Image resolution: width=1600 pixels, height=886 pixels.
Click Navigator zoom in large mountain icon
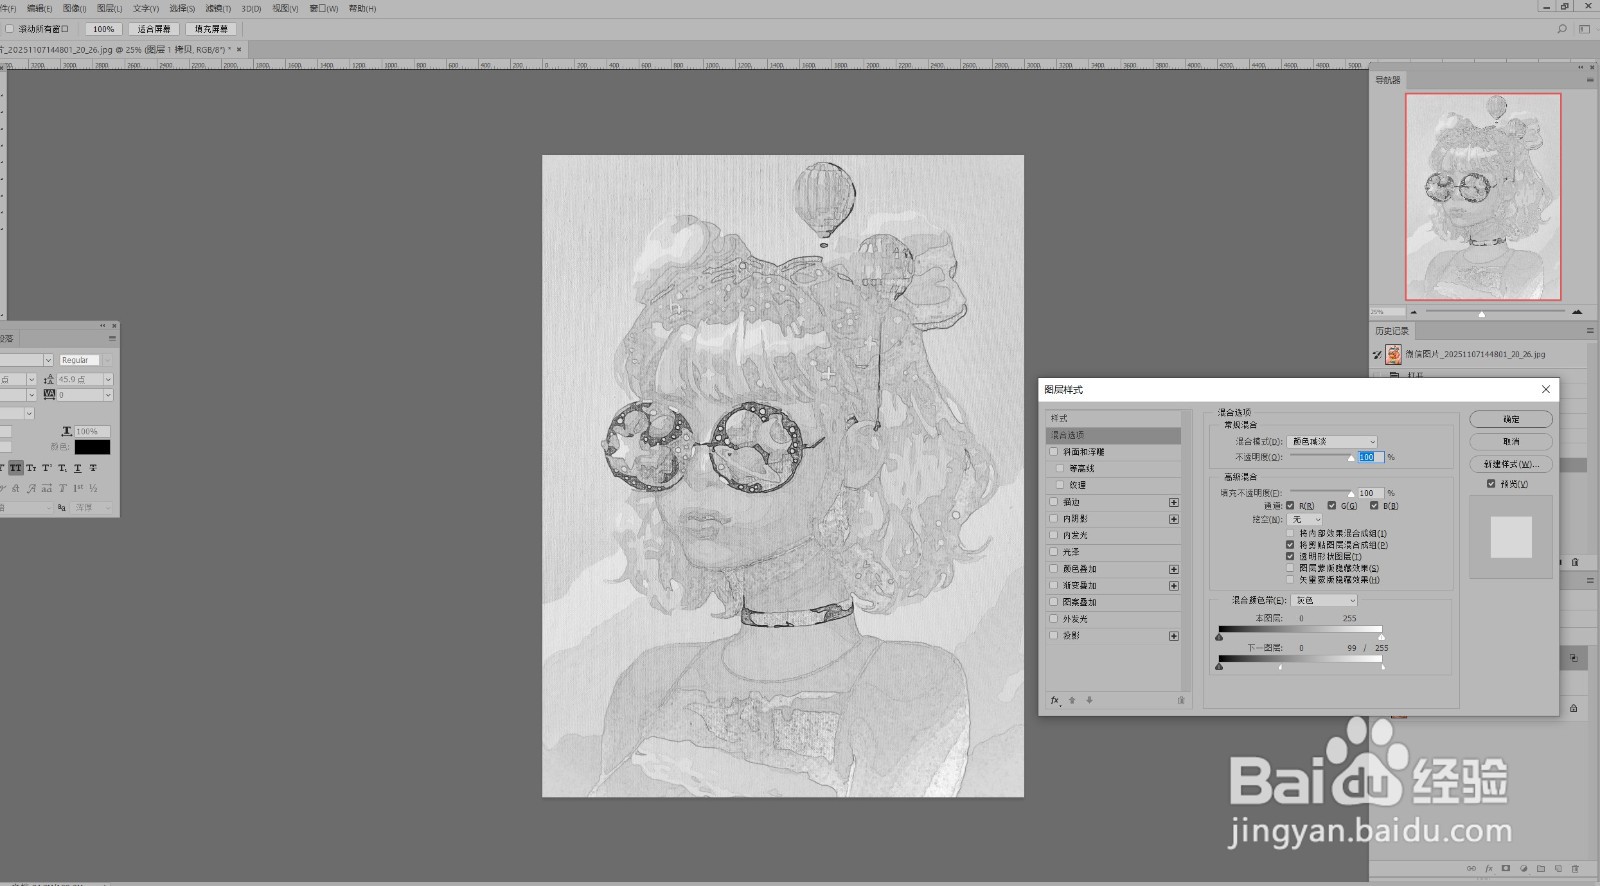coord(1577,312)
